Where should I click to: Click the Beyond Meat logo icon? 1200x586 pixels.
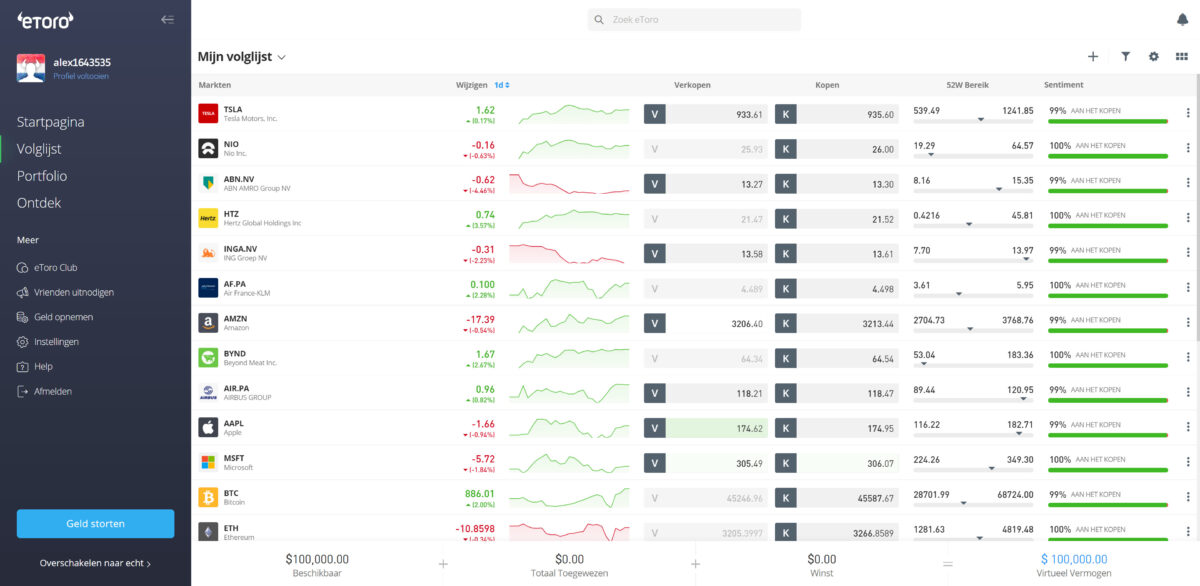208,358
